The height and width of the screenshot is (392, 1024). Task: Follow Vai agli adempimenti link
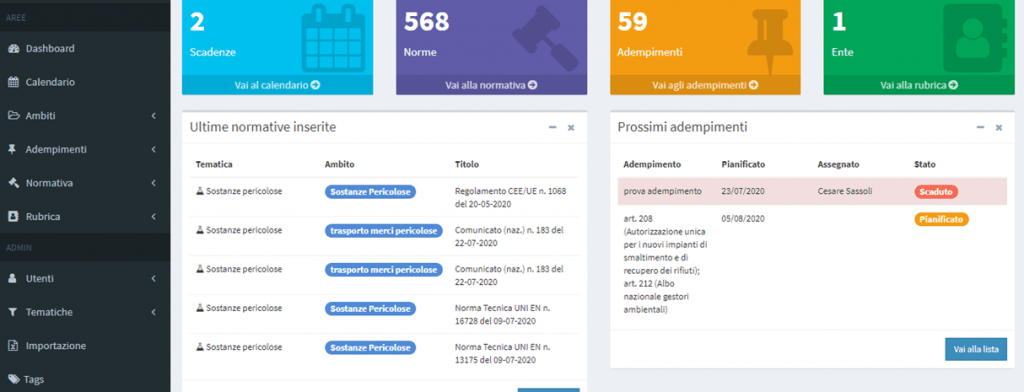705,85
